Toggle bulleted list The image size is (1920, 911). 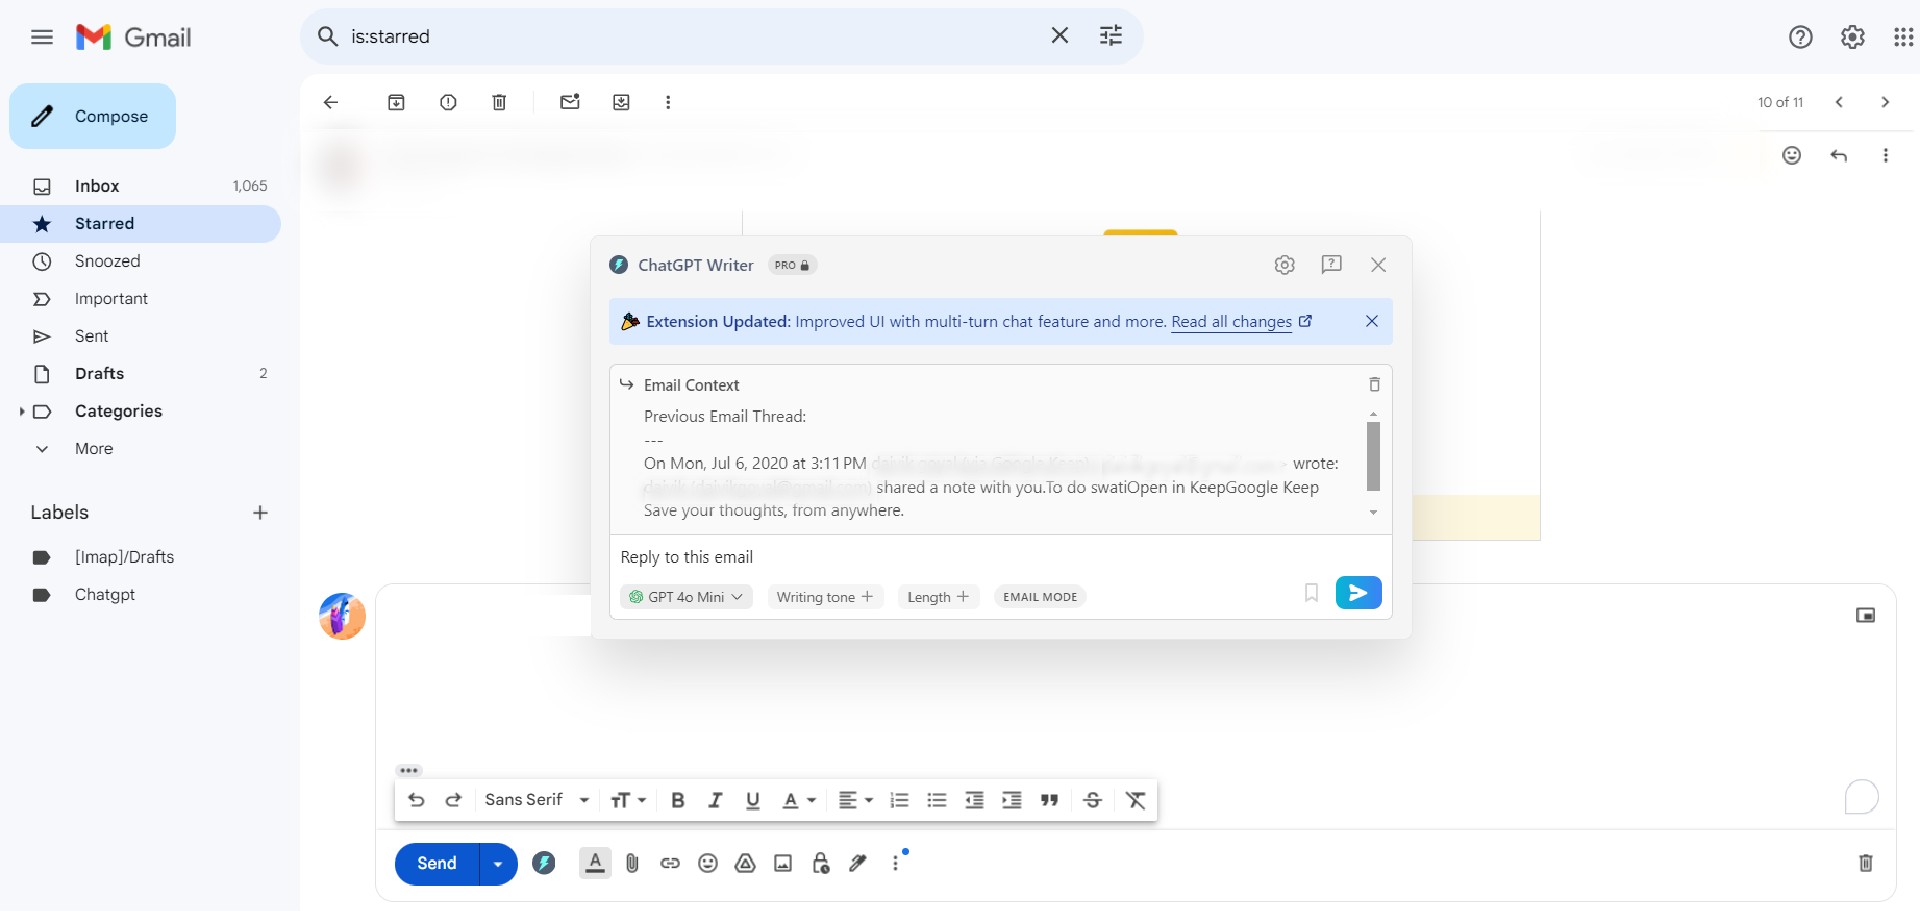coord(936,800)
